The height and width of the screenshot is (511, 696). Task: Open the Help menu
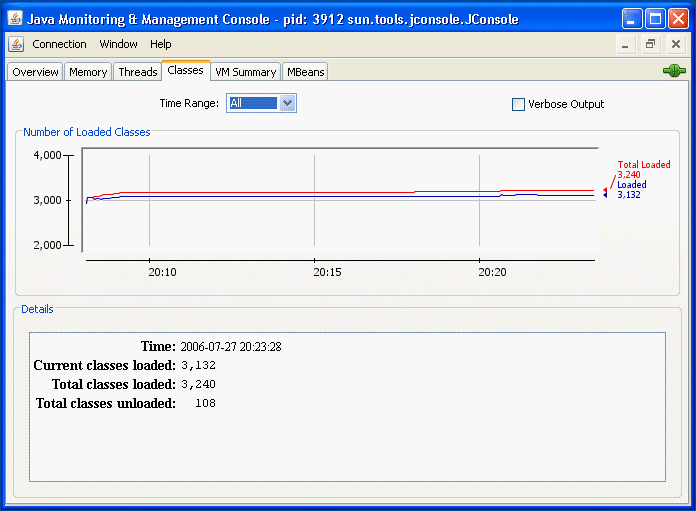pyautogui.click(x=161, y=44)
